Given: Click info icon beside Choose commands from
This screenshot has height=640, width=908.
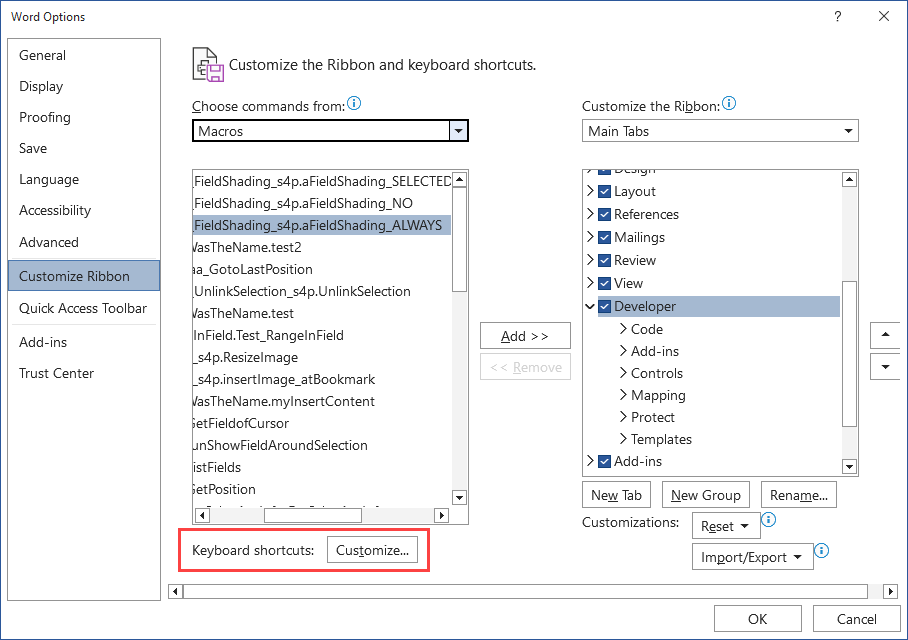Looking at the screenshot, I should (x=354, y=104).
